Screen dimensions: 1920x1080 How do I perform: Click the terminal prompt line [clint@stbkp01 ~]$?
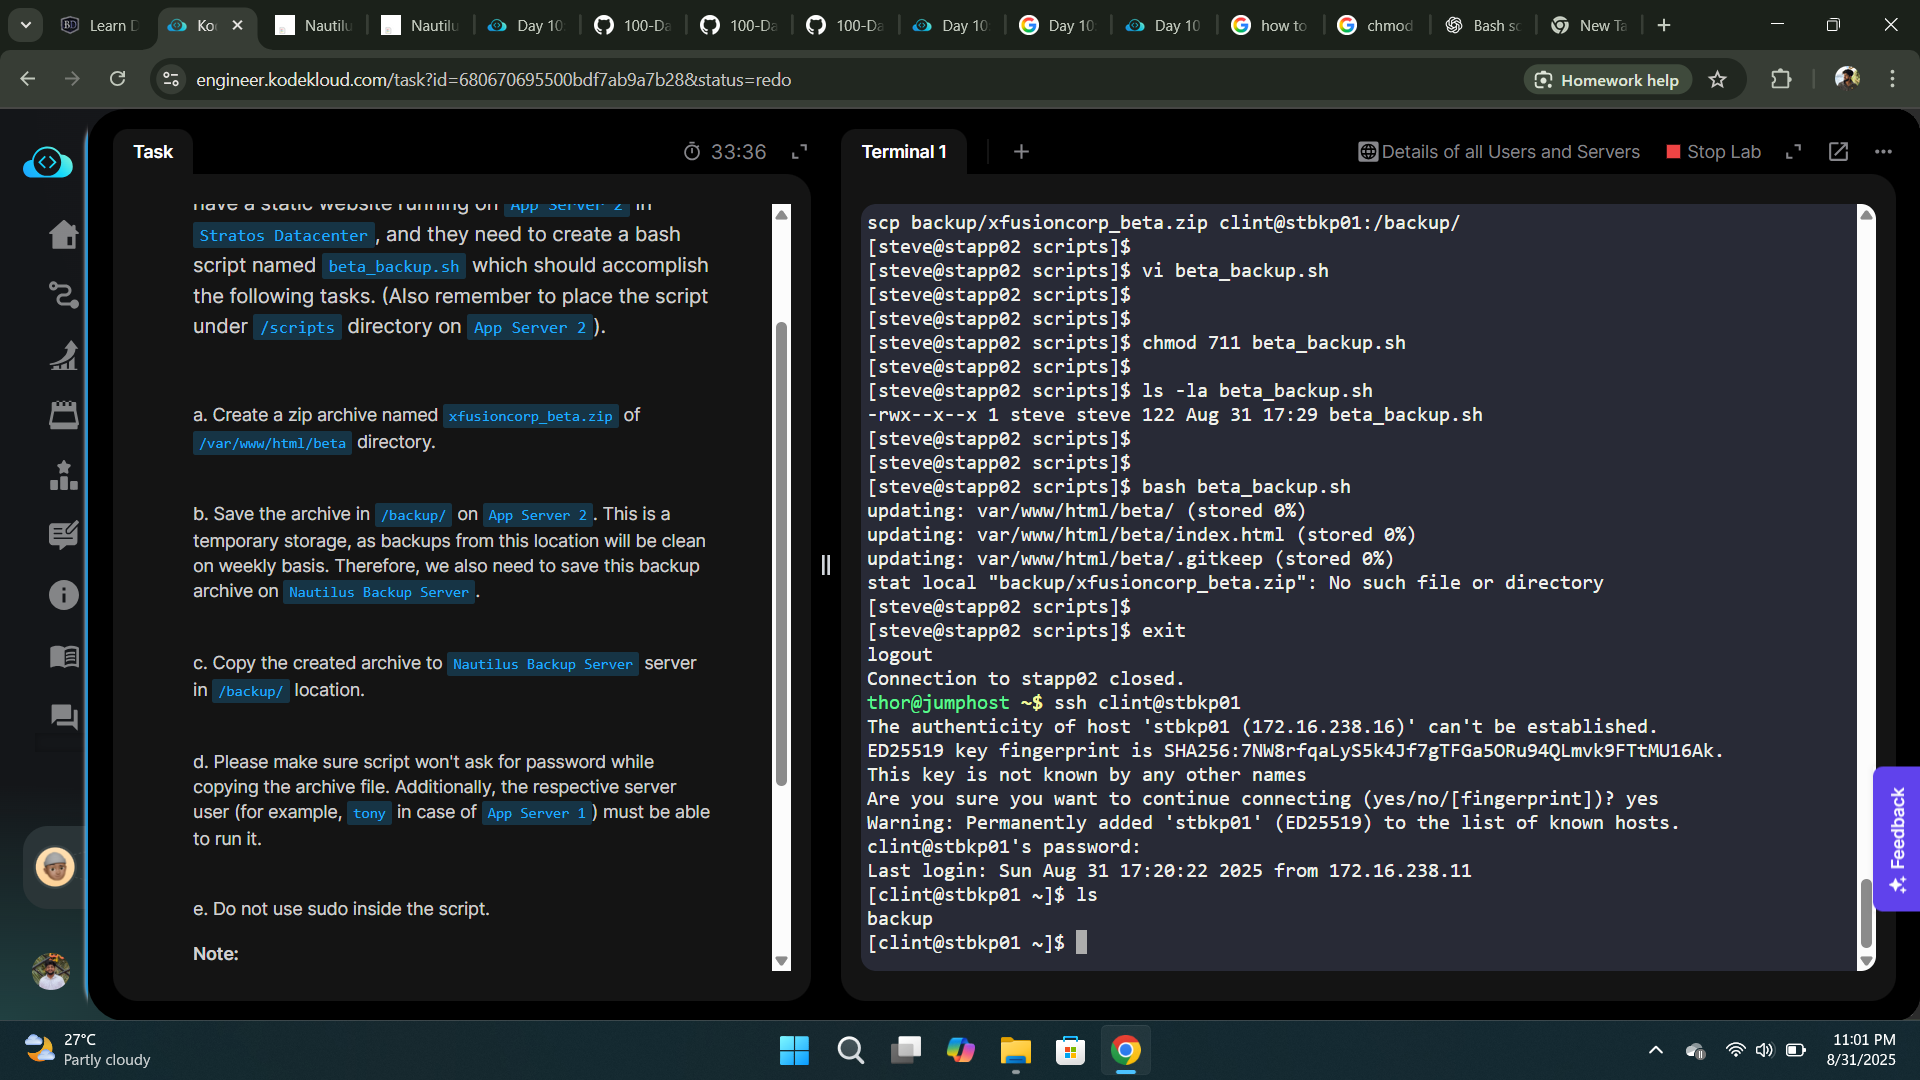(x=977, y=943)
